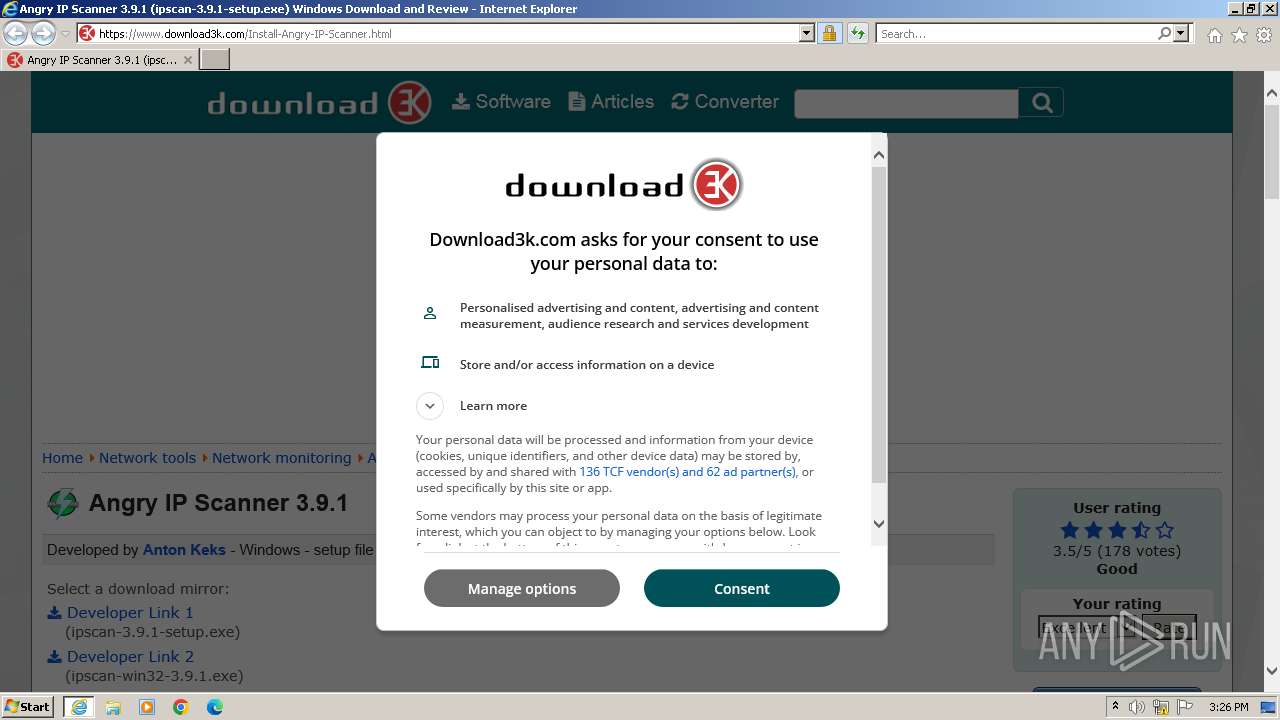Open the IE Tools gear icon
Image resolution: width=1280 pixels, height=720 pixels.
coord(1264,35)
